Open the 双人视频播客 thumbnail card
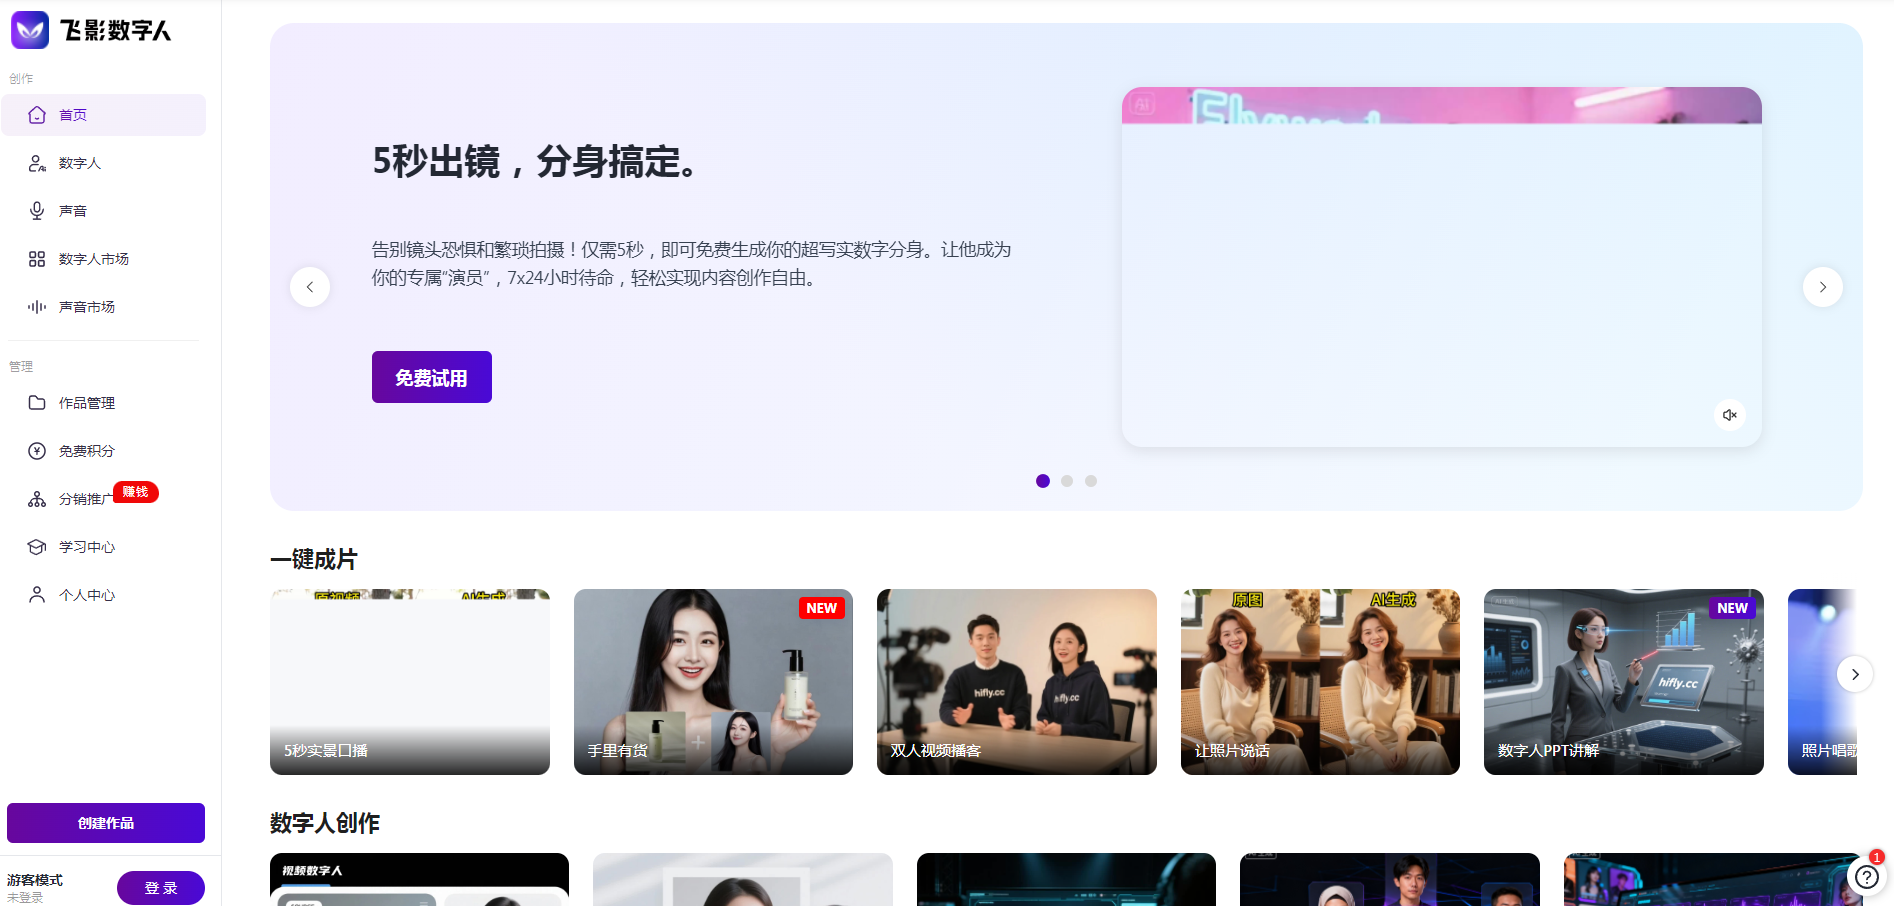Image resolution: width=1894 pixels, height=906 pixels. point(1016,681)
